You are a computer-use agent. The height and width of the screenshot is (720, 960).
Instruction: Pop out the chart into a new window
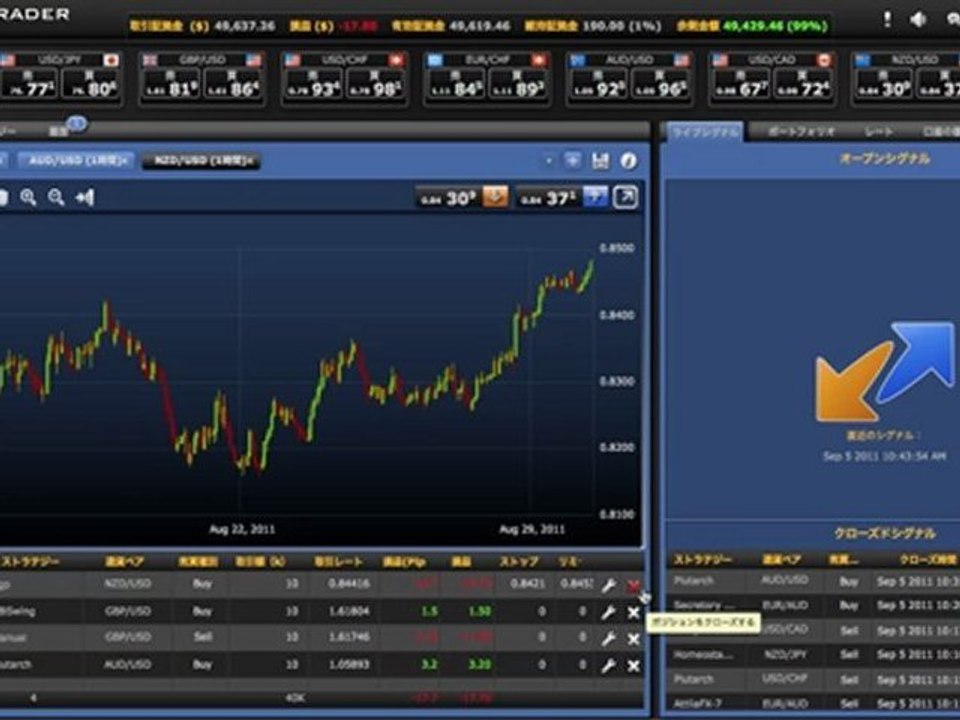pyautogui.click(x=625, y=197)
